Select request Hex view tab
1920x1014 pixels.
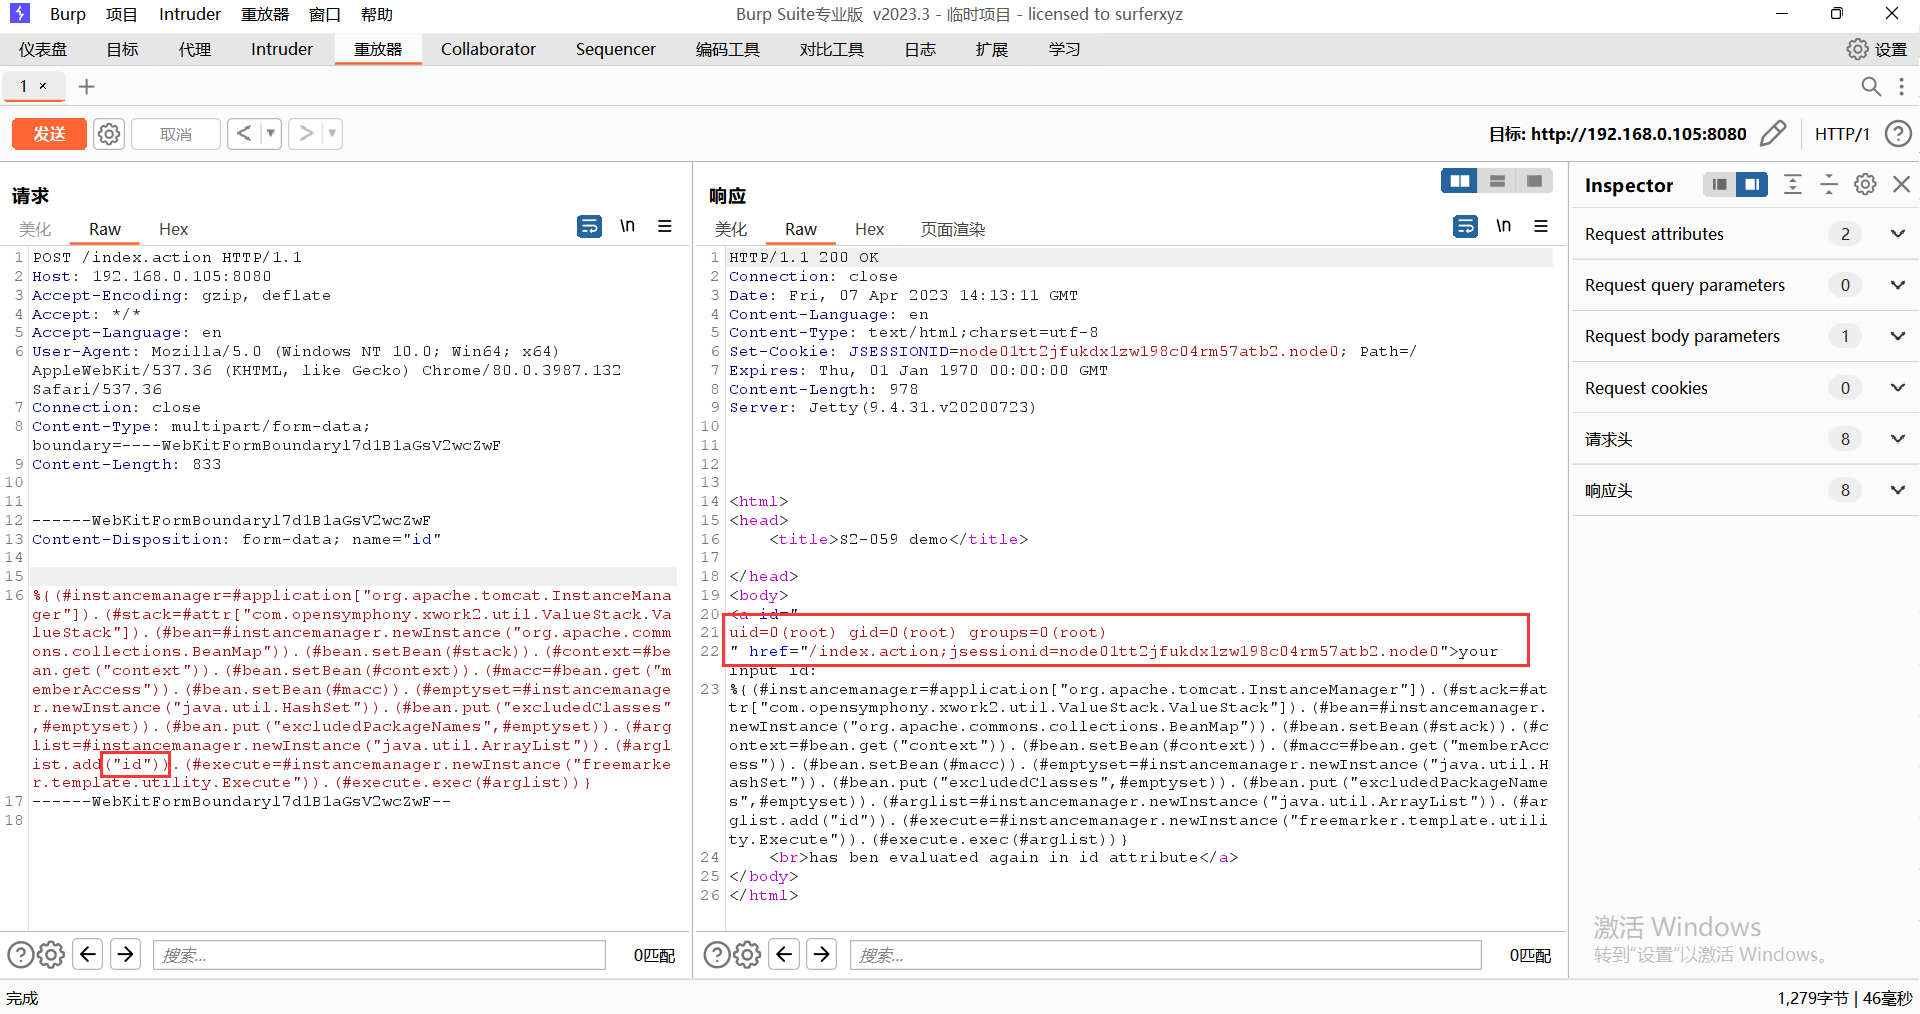pyautogui.click(x=173, y=229)
